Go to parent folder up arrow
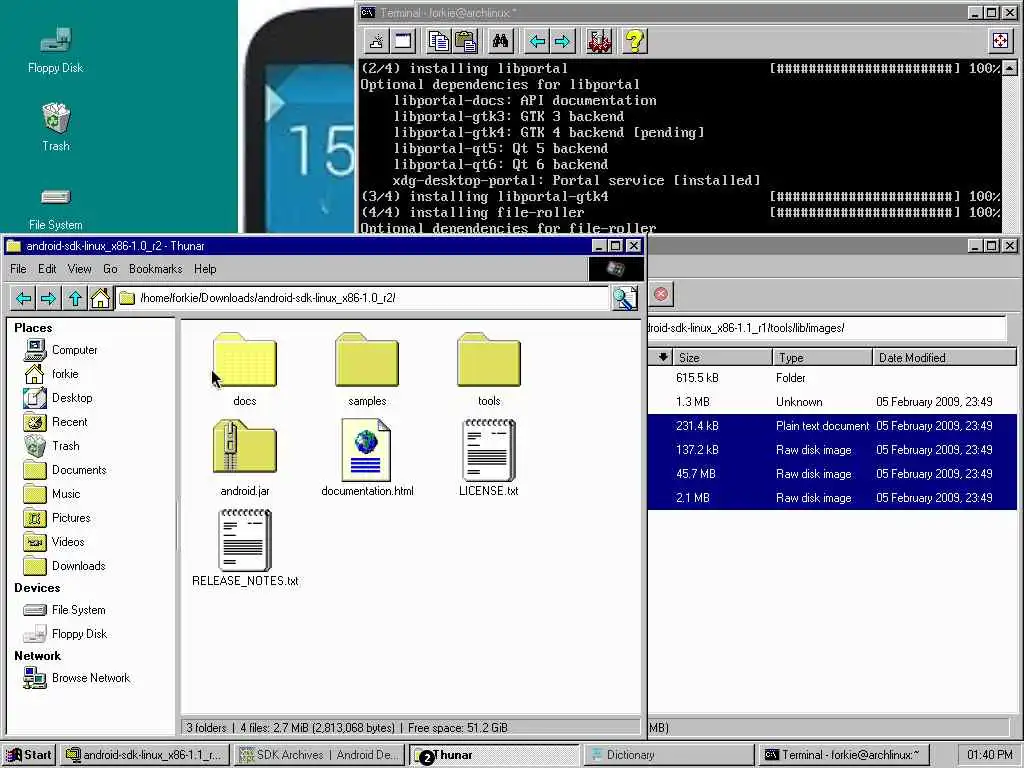Image resolution: width=1024 pixels, height=768 pixels. tap(75, 298)
